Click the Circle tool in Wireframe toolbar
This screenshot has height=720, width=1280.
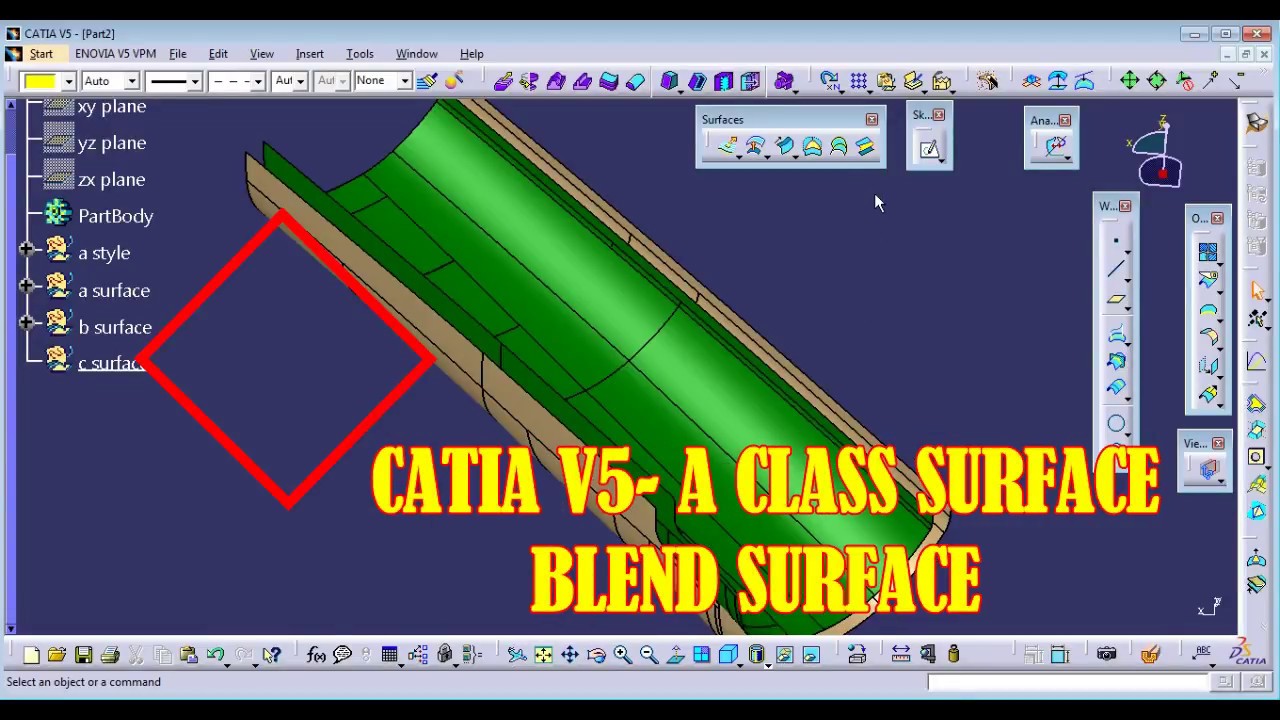(x=1116, y=424)
